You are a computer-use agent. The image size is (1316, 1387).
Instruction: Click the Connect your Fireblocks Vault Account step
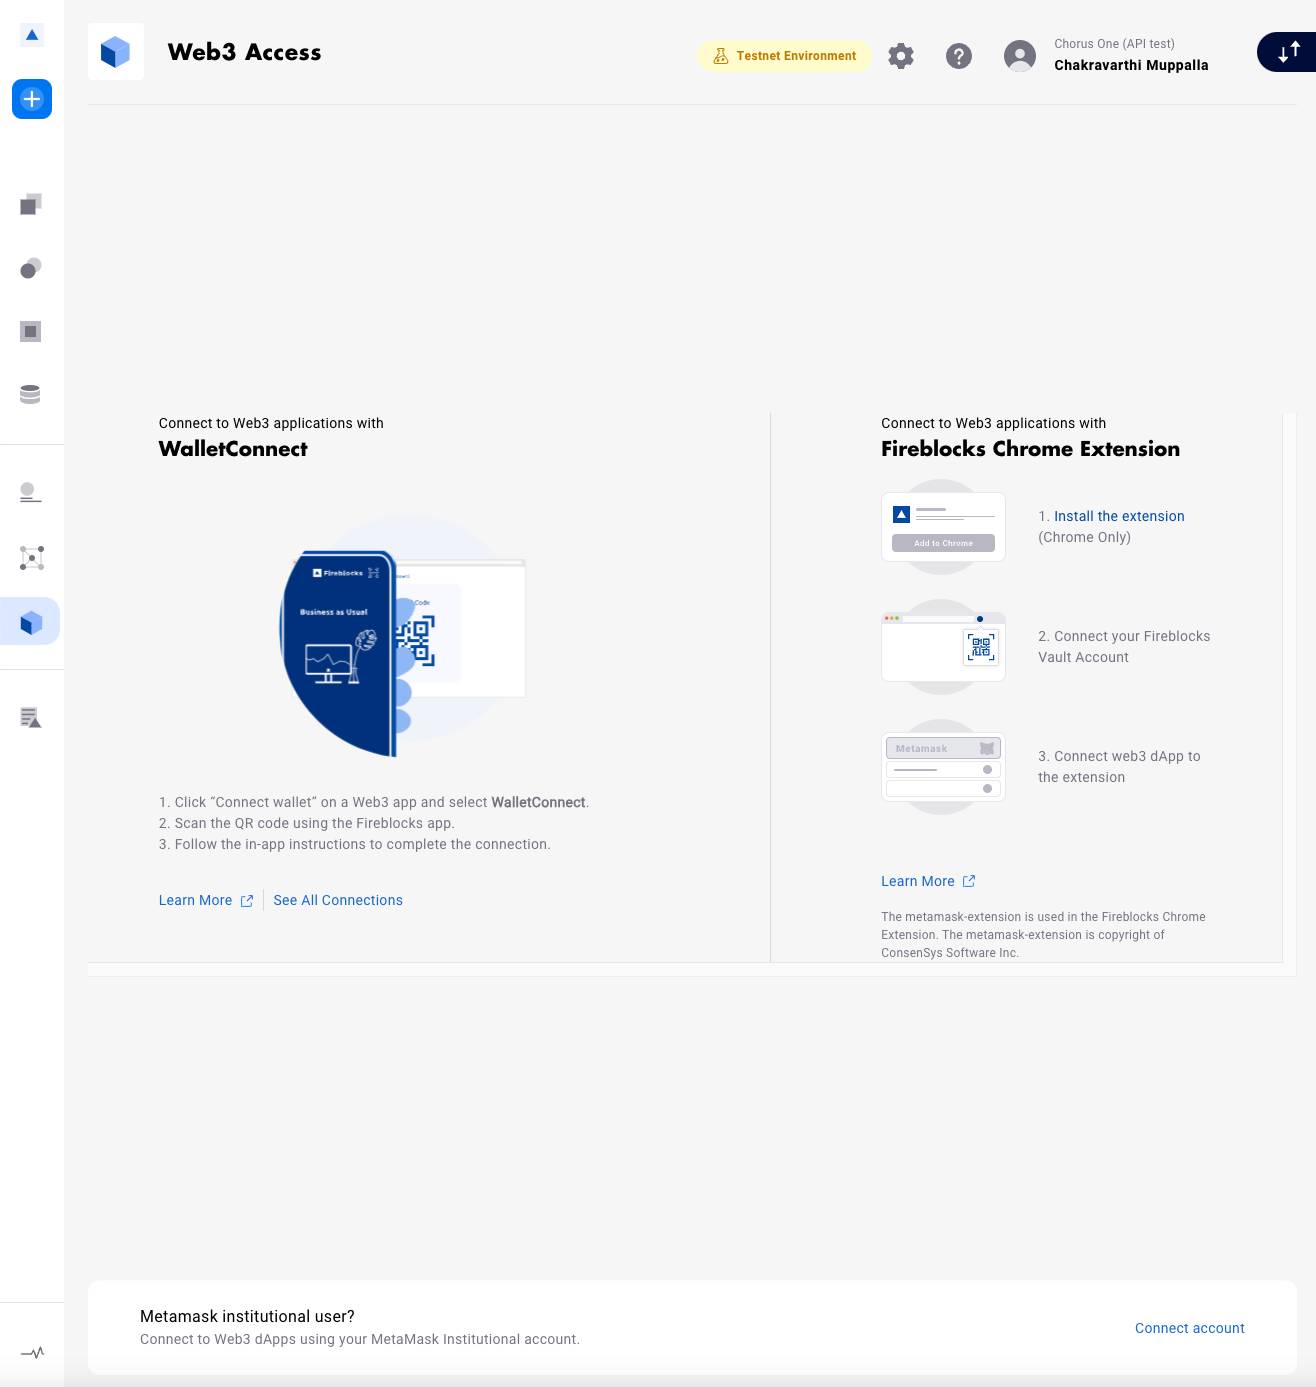coord(1124,647)
